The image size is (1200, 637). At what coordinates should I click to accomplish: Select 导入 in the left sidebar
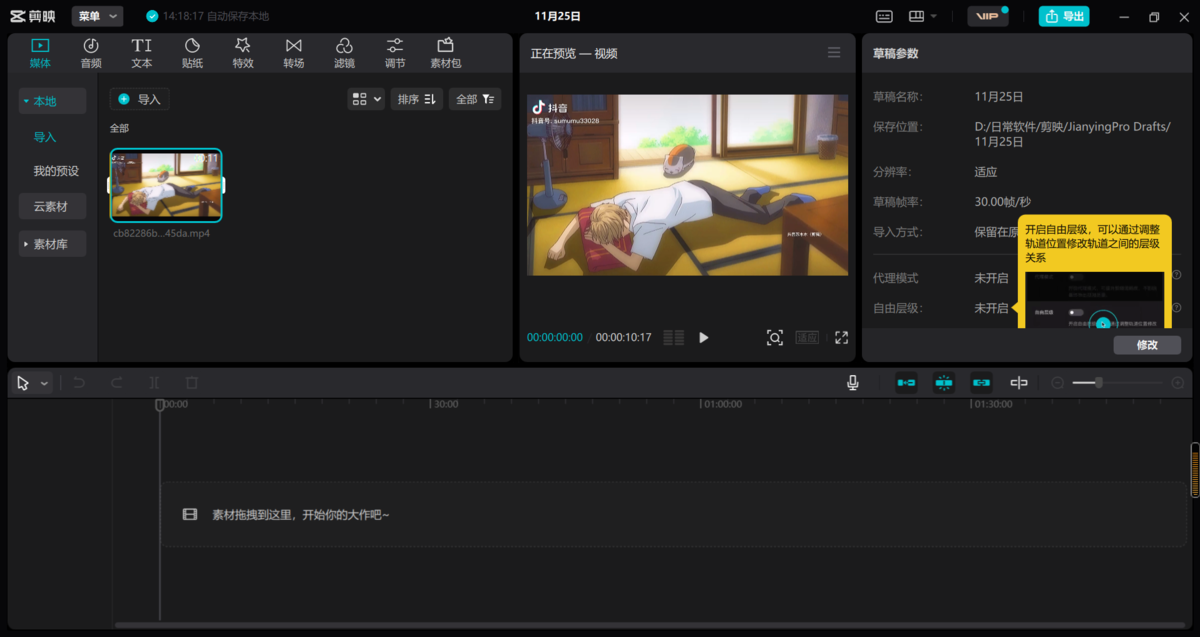pos(45,137)
